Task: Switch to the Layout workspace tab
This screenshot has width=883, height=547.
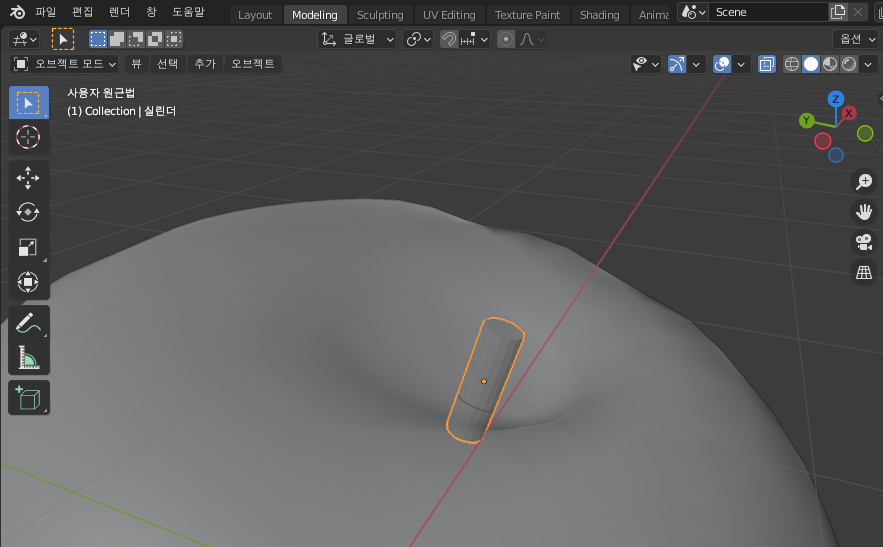Action: click(255, 15)
